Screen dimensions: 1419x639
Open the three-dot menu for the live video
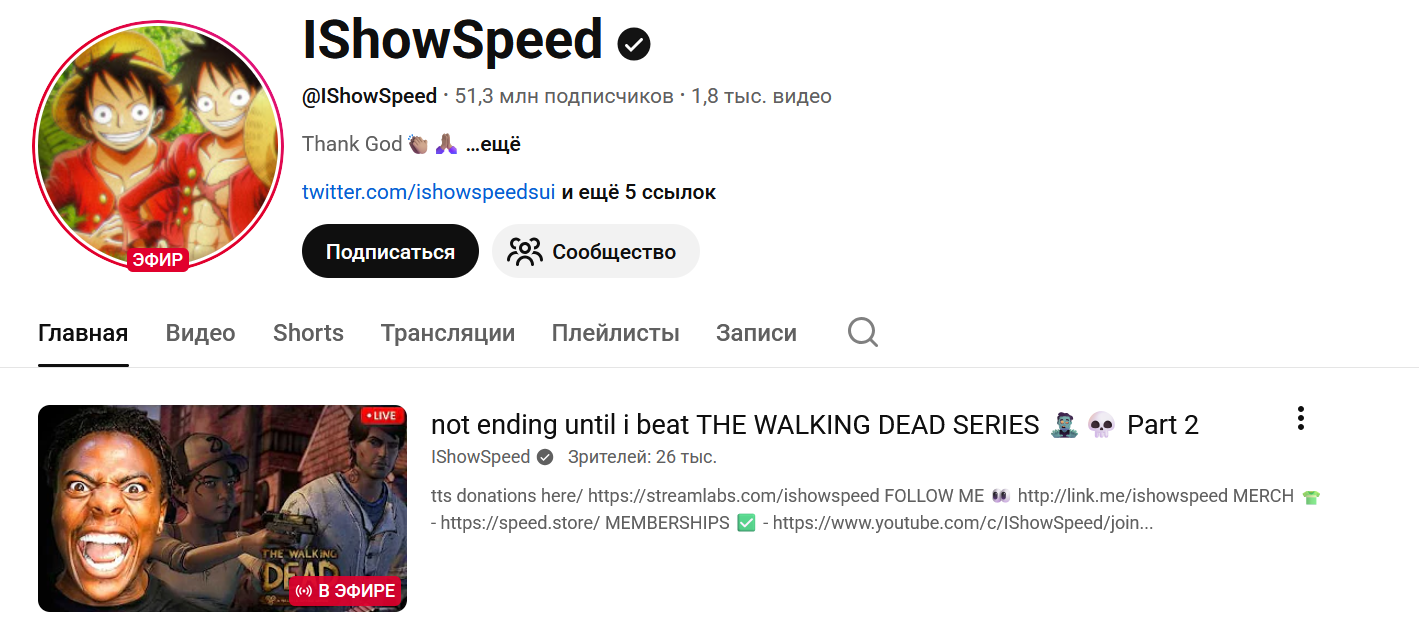pos(1300,418)
